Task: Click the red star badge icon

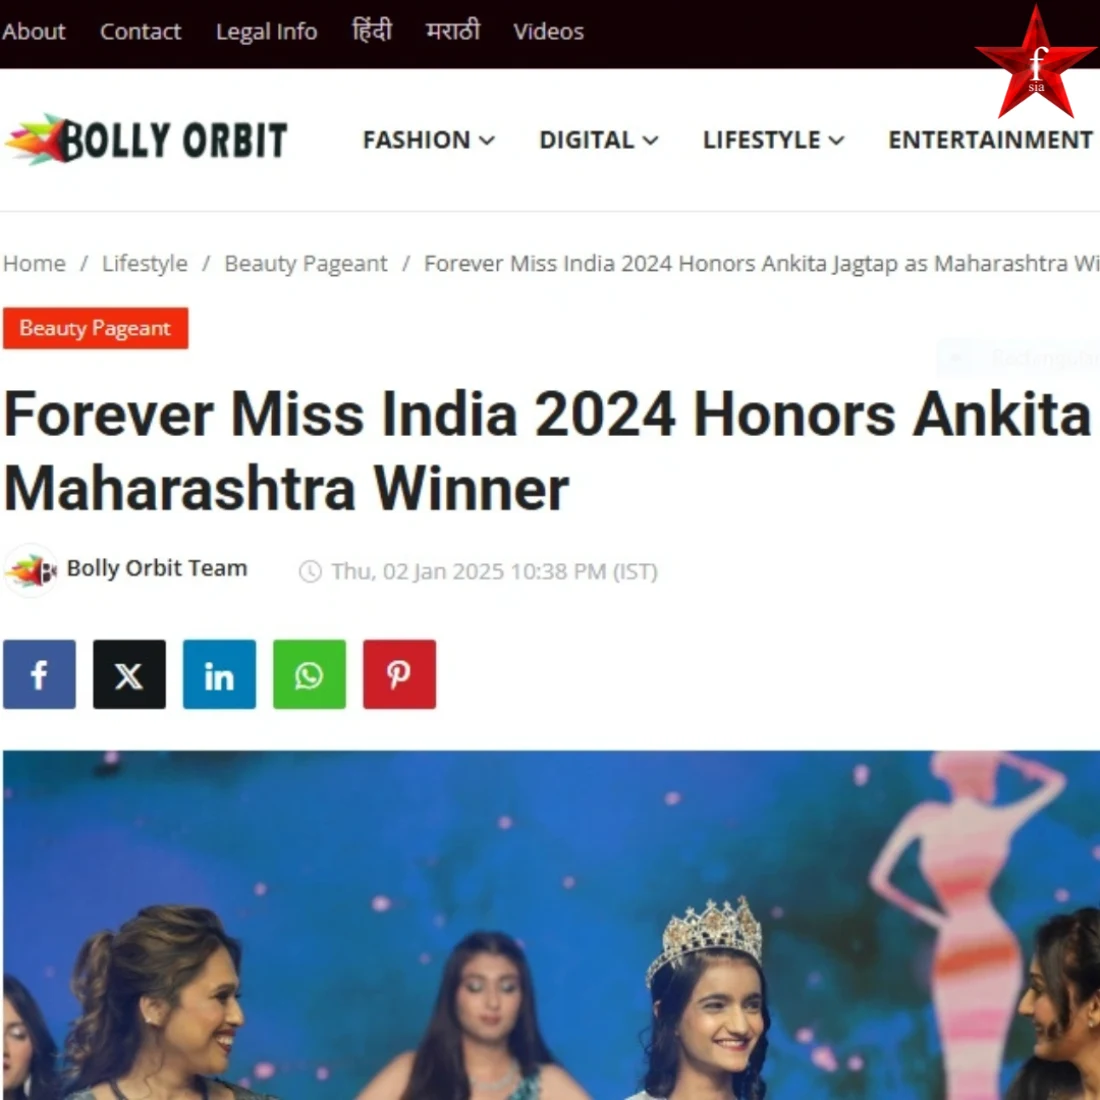Action: [x=1035, y=63]
